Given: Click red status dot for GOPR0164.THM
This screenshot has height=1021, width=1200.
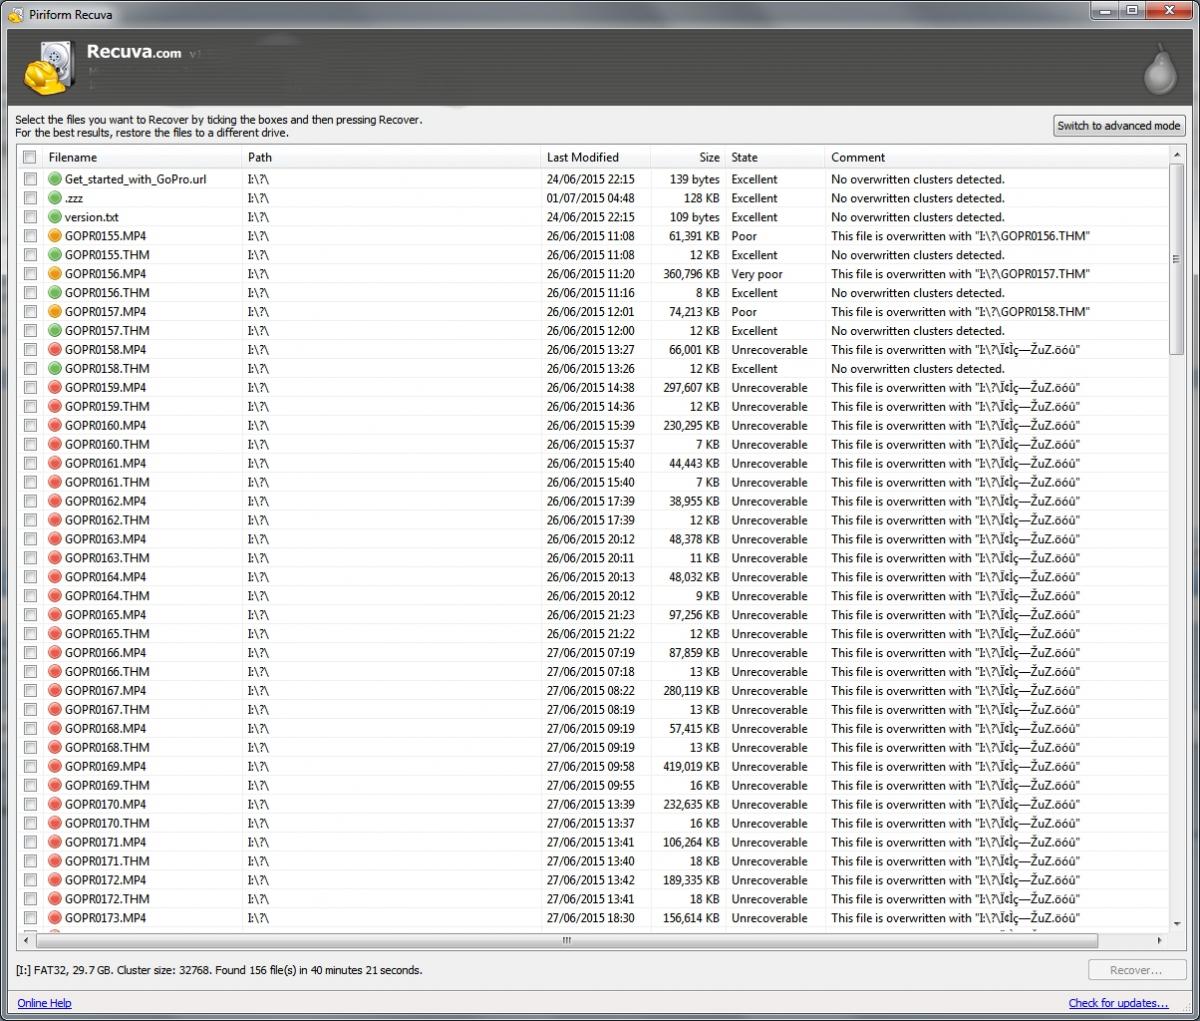Looking at the screenshot, I should (x=56, y=596).
